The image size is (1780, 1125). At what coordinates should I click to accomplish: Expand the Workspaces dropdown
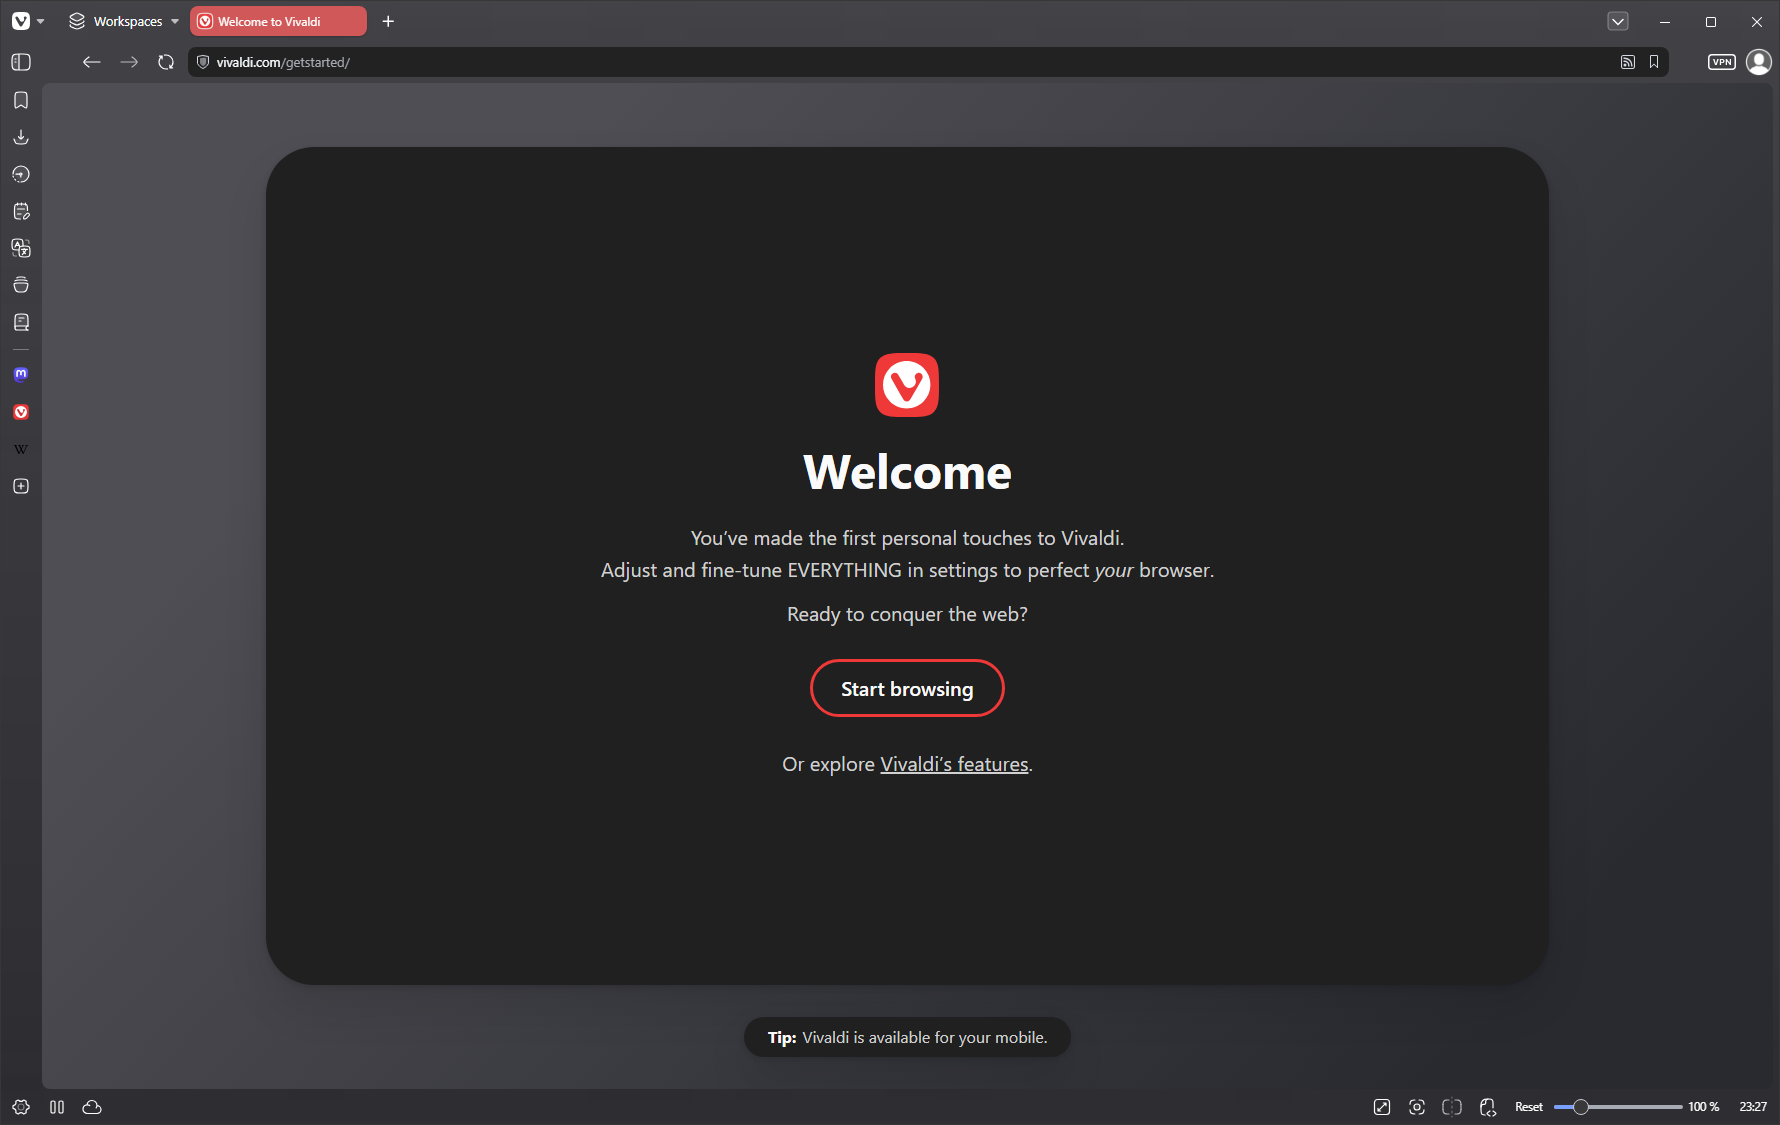click(124, 21)
